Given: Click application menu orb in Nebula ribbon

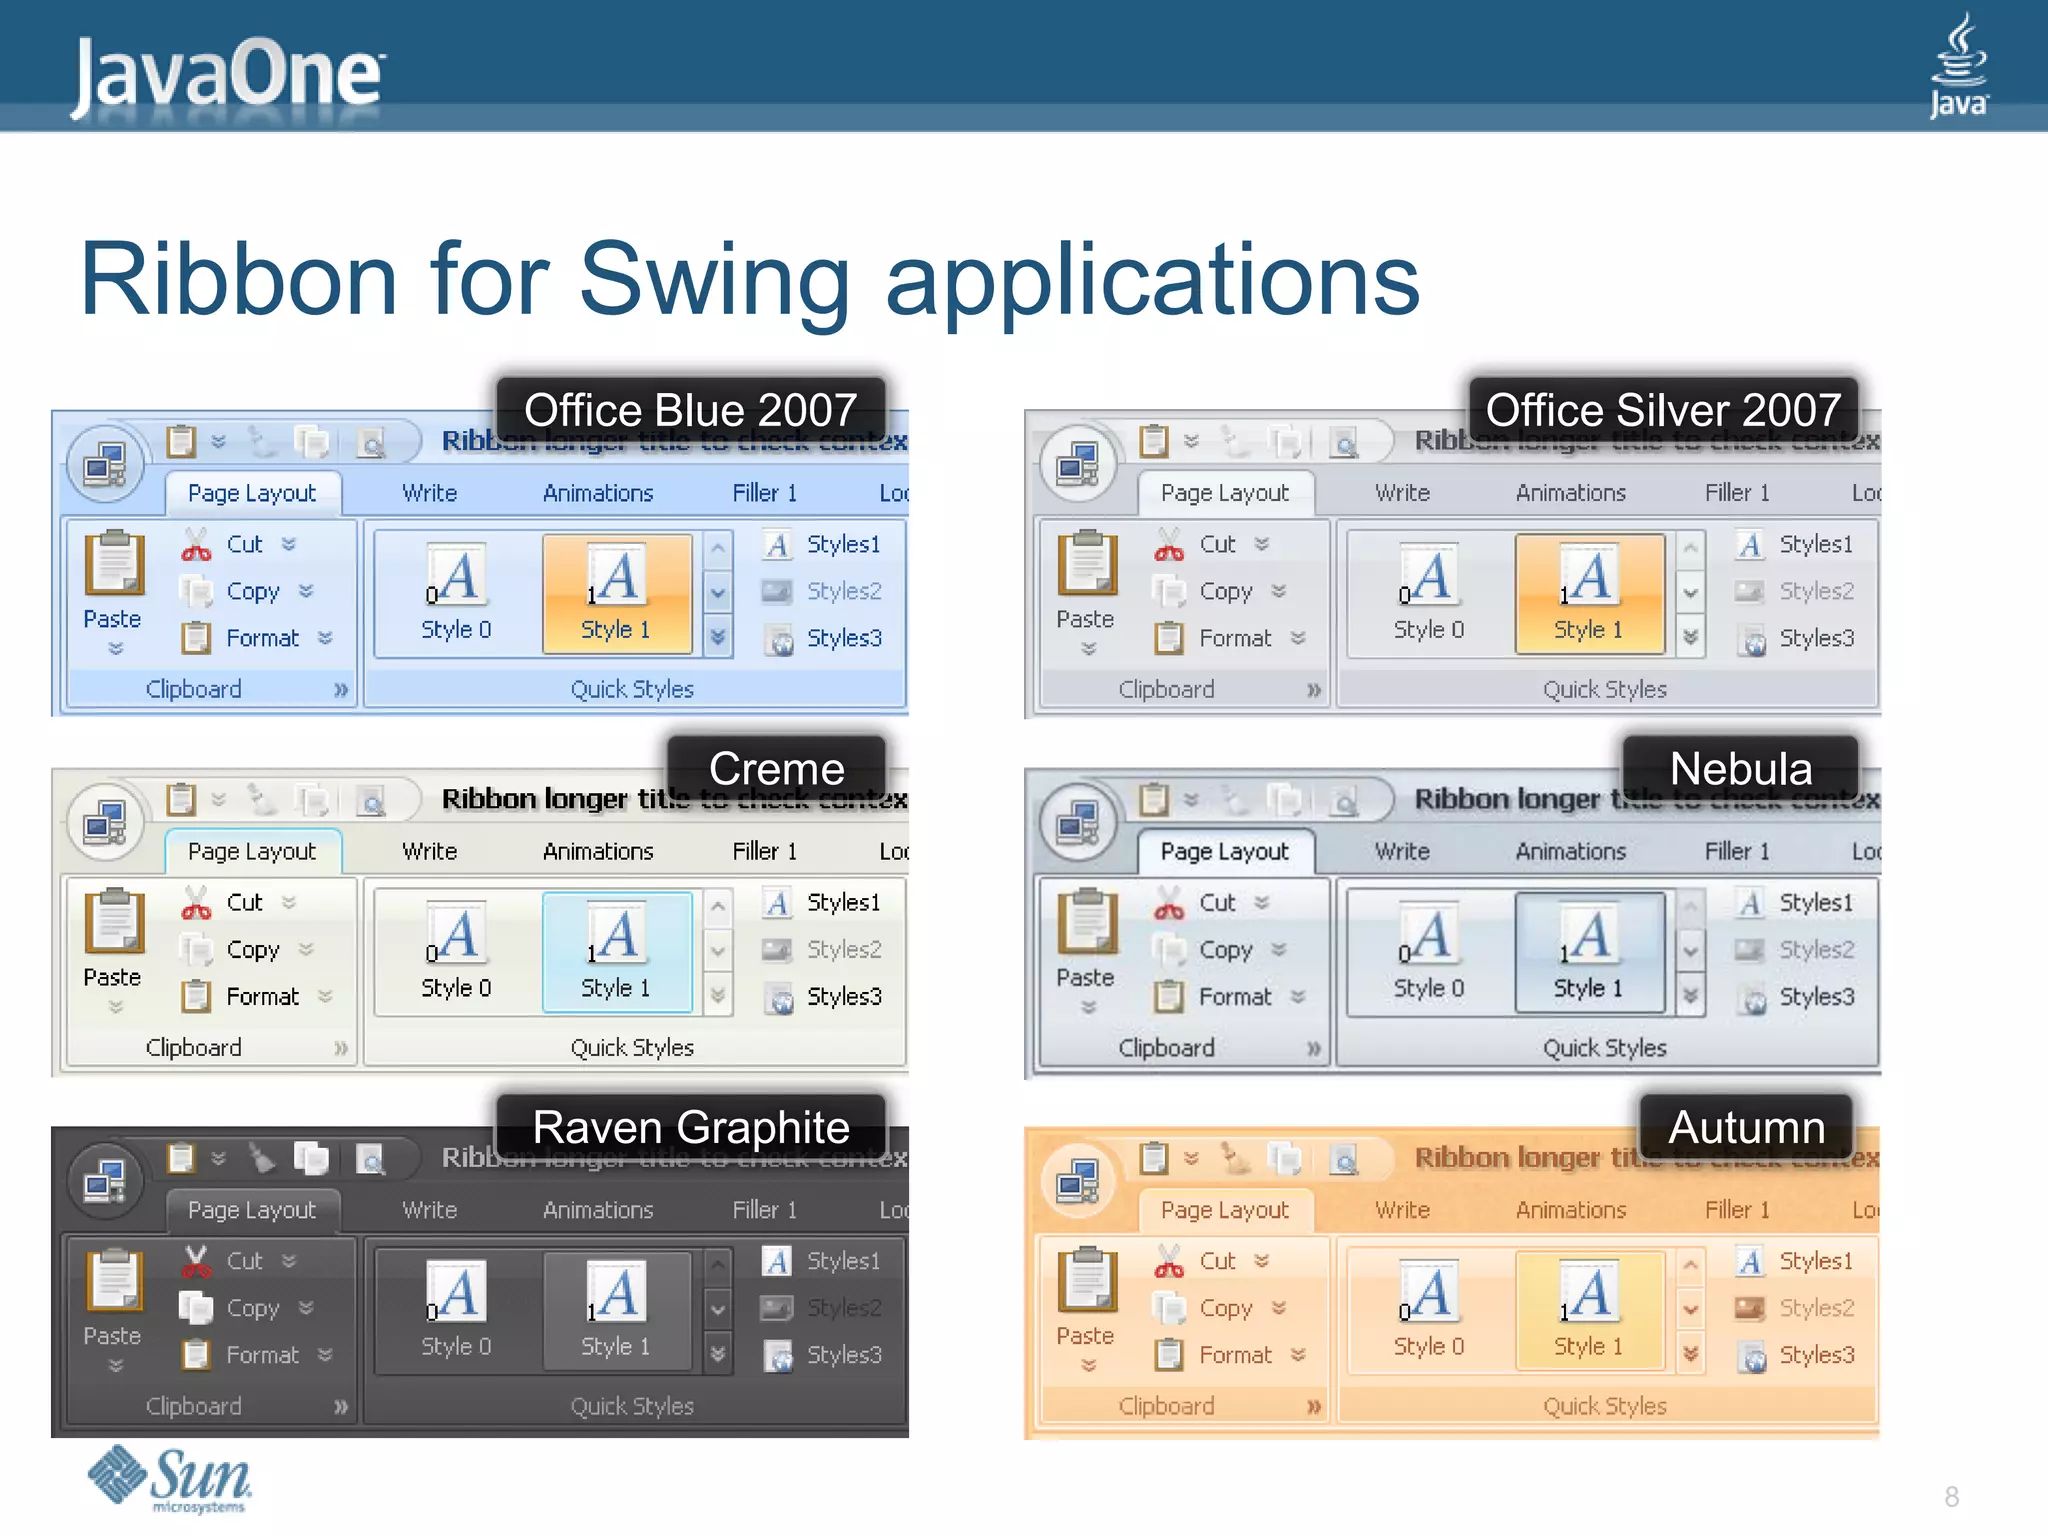Looking at the screenshot, I should [x=1079, y=824].
